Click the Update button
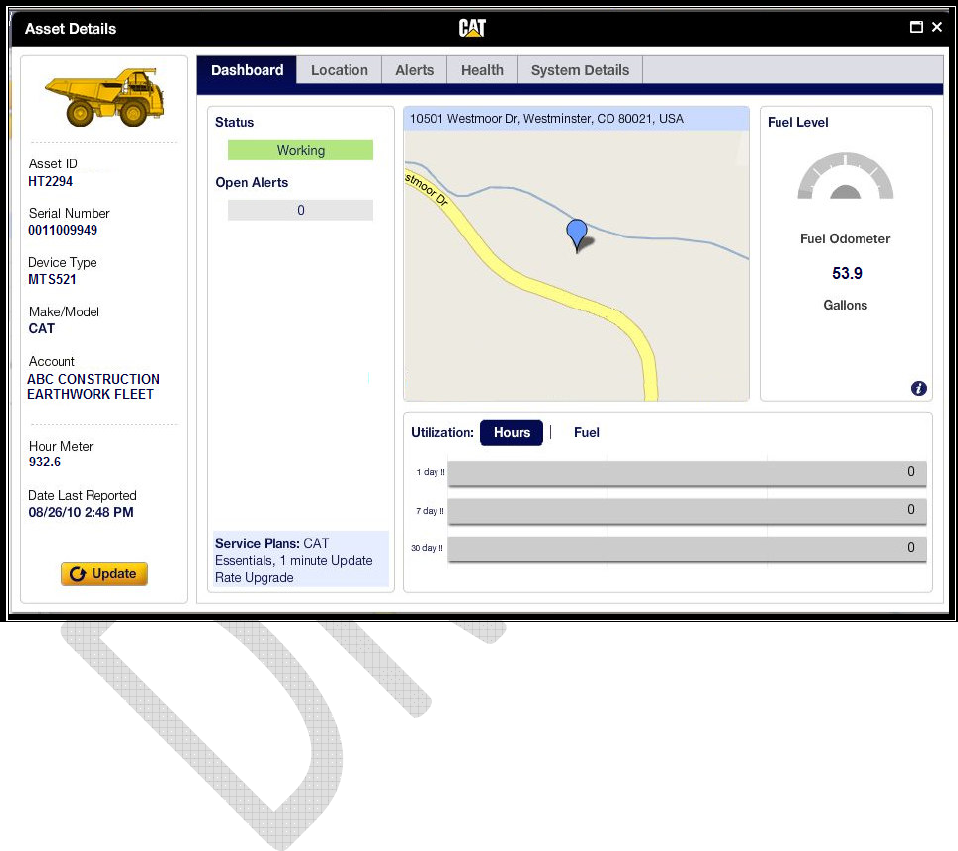 click(104, 574)
